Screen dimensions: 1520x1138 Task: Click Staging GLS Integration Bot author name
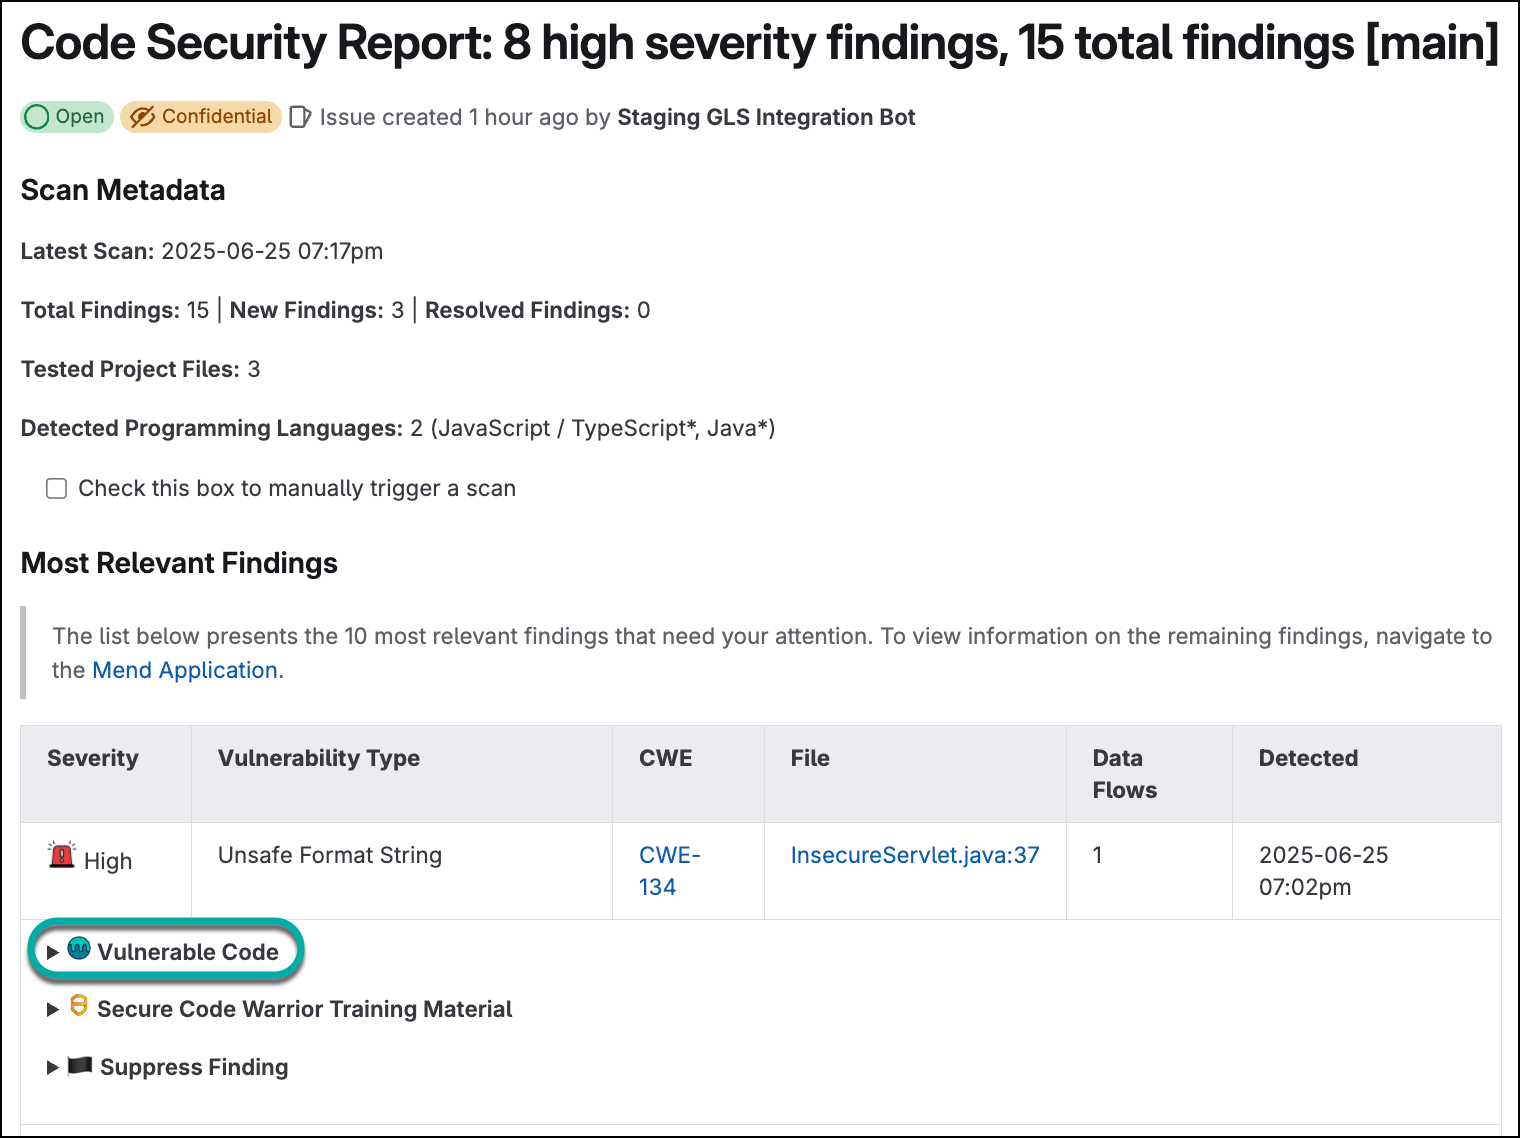click(x=765, y=117)
